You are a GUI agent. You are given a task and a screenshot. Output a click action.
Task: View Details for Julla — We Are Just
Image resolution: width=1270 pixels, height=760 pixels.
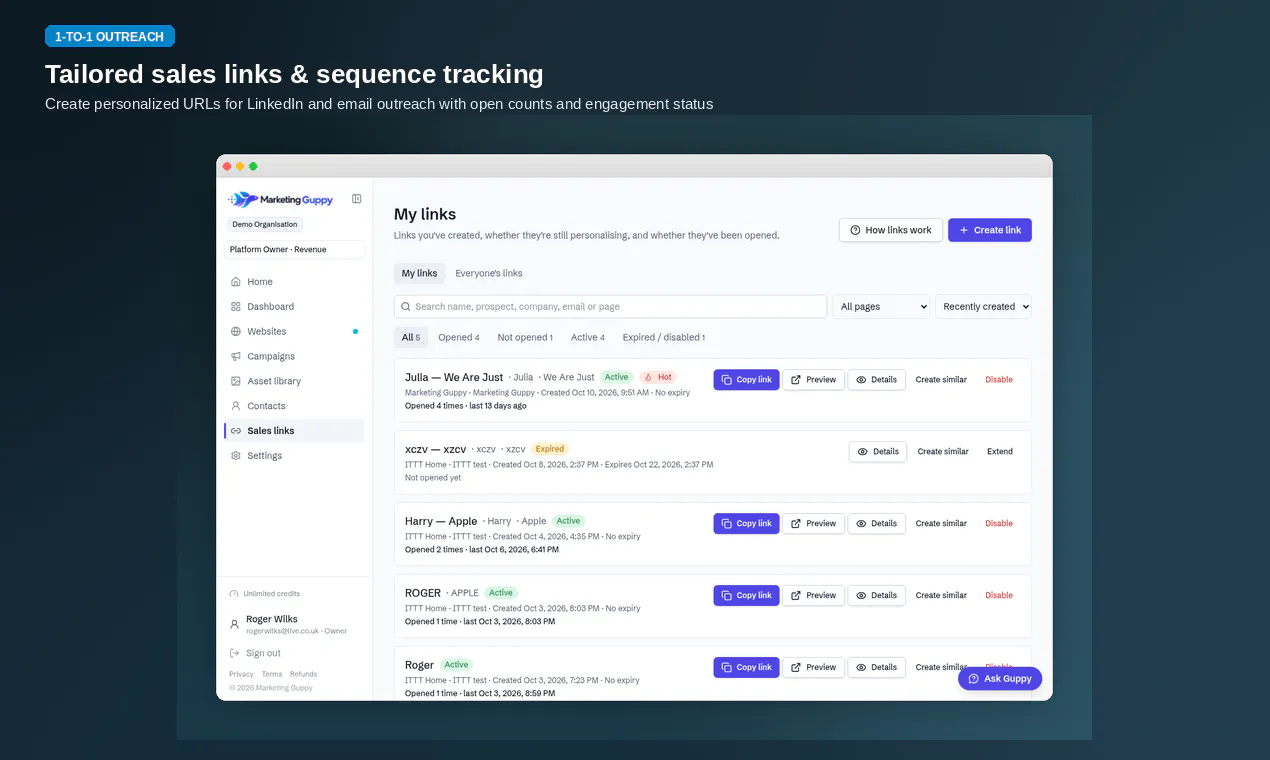pos(877,380)
